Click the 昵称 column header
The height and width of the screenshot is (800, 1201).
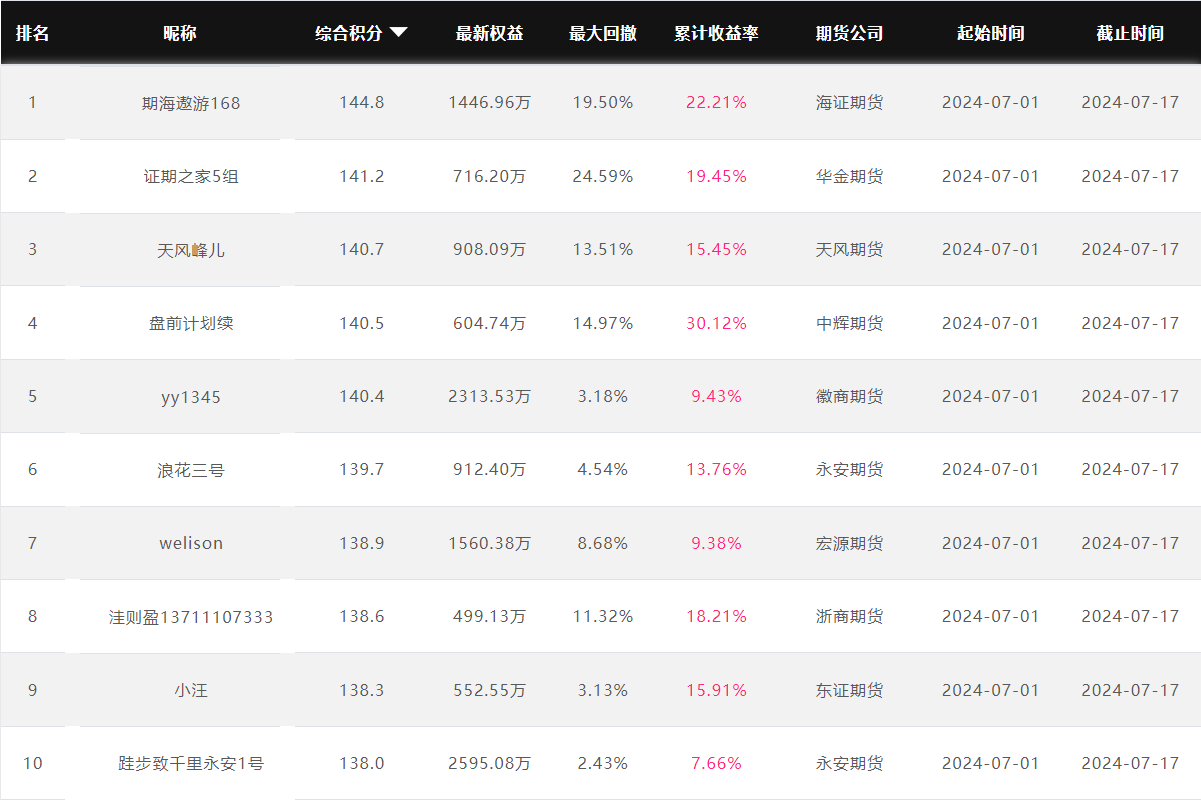click(x=180, y=33)
